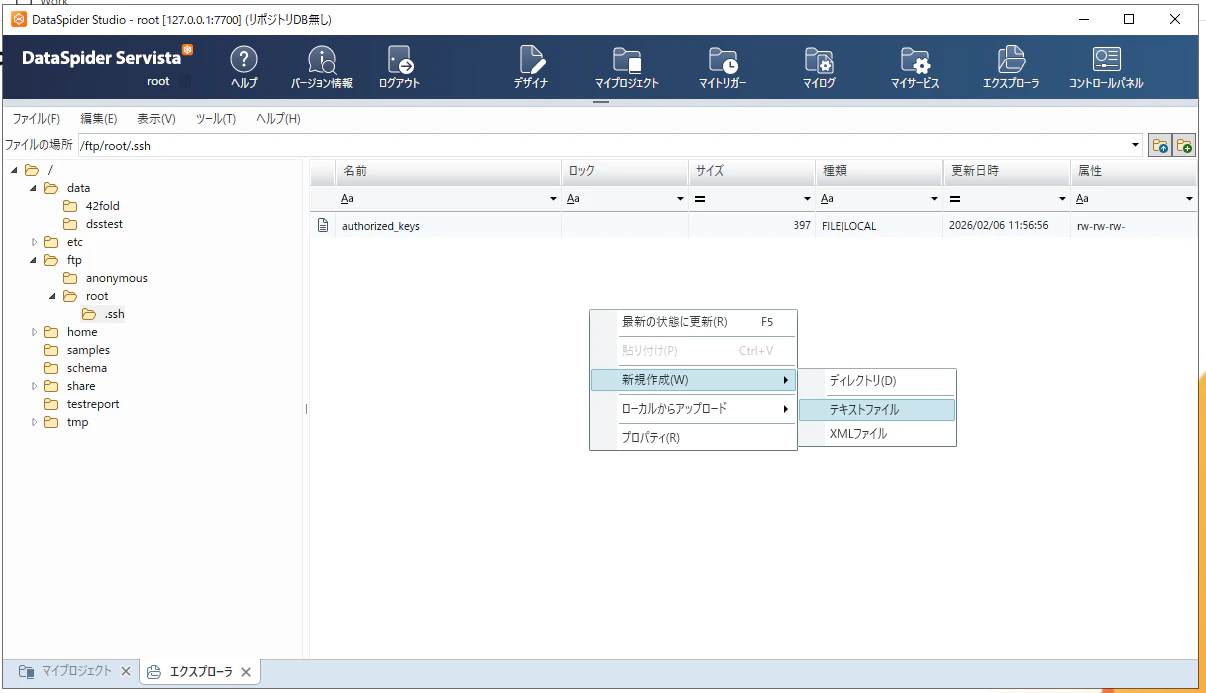Open マイサービス services
Image resolution: width=1206 pixels, height=693 pixels.
point(915,67)
